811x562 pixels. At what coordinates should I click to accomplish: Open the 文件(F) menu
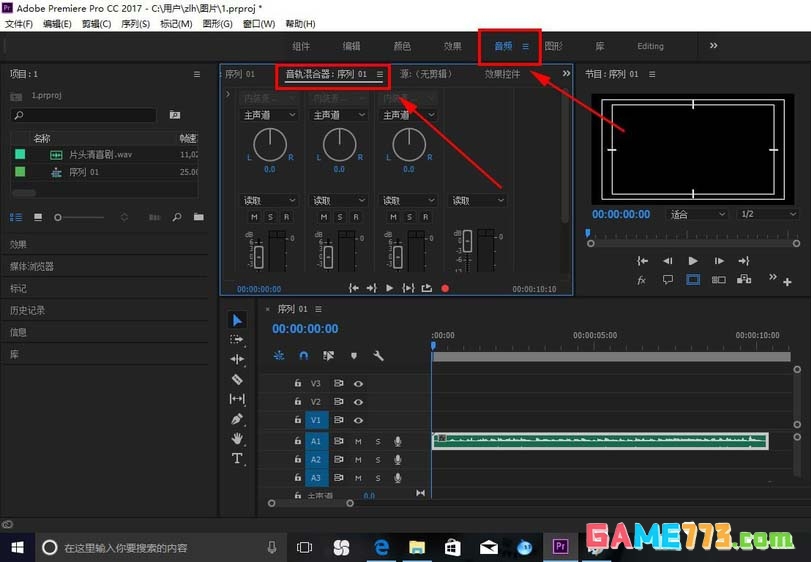tap(19, 24)
